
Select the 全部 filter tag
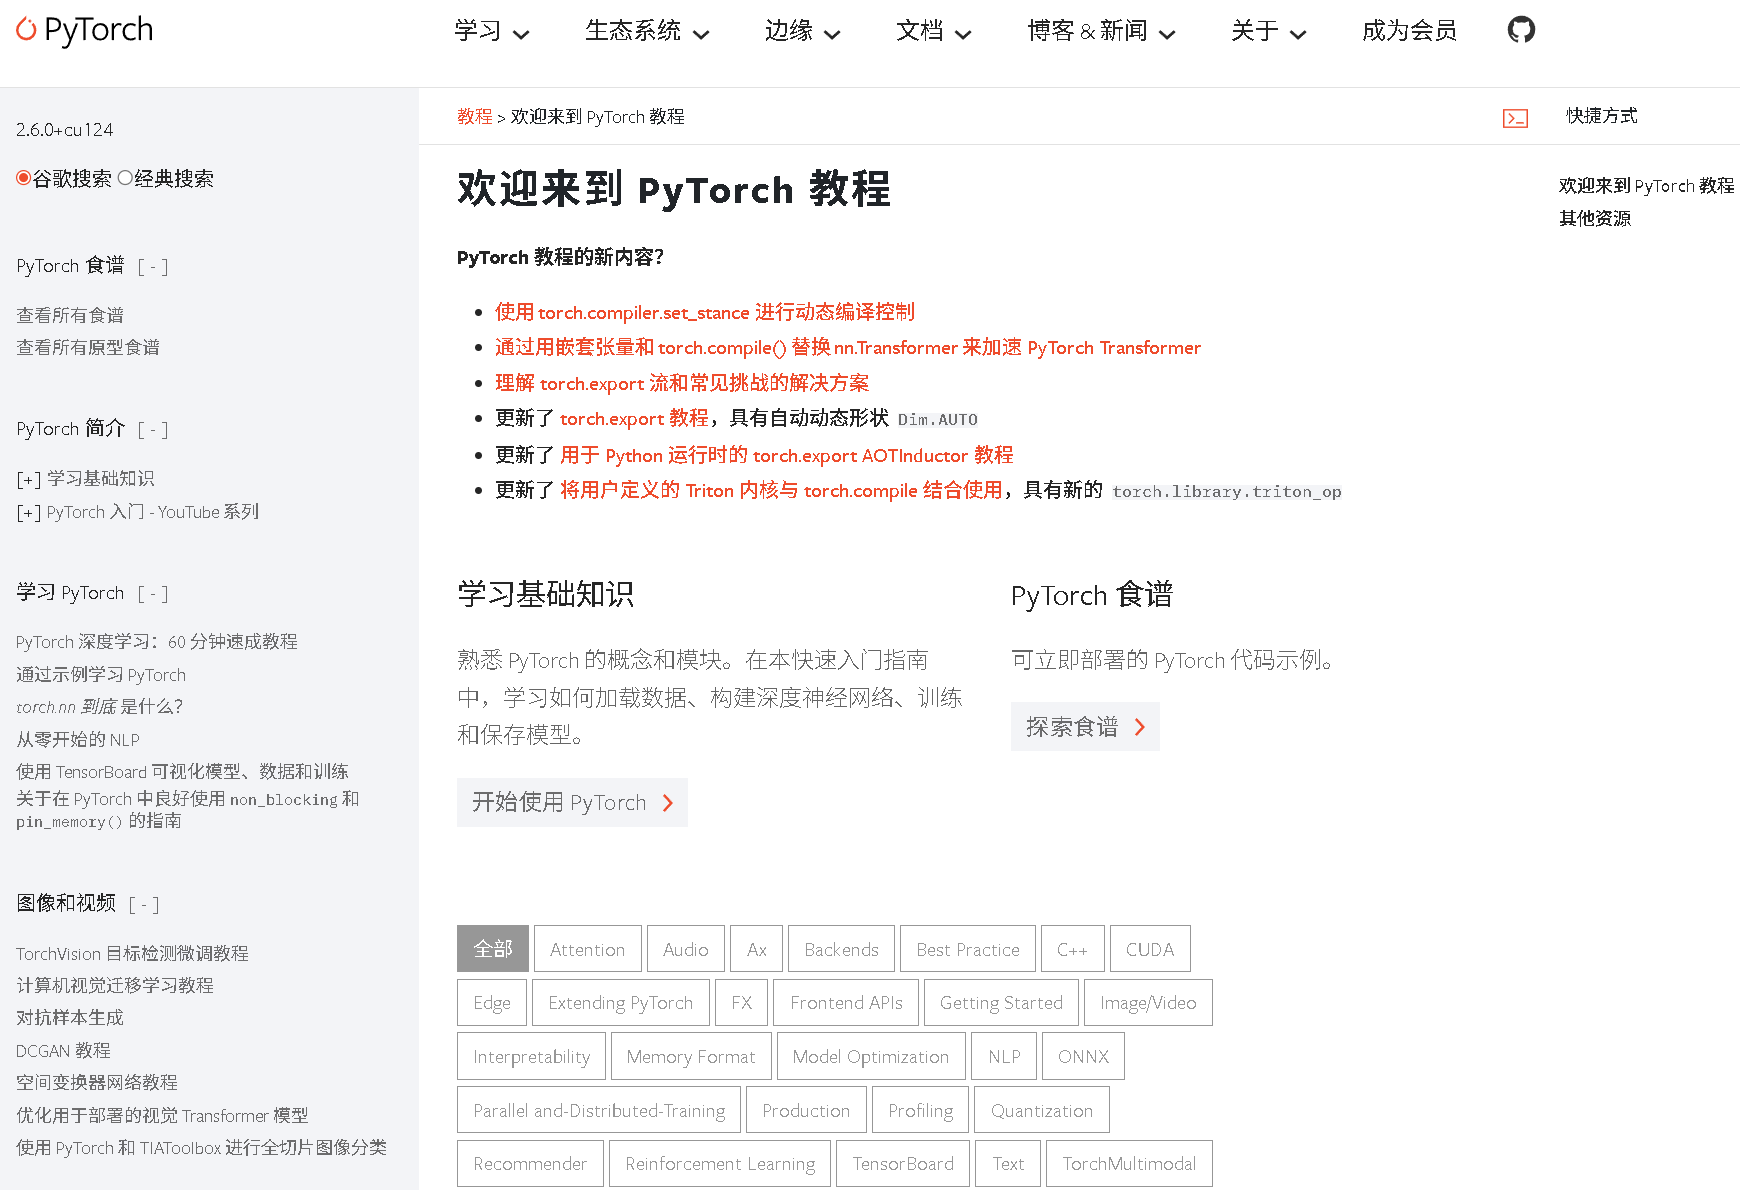492,948
